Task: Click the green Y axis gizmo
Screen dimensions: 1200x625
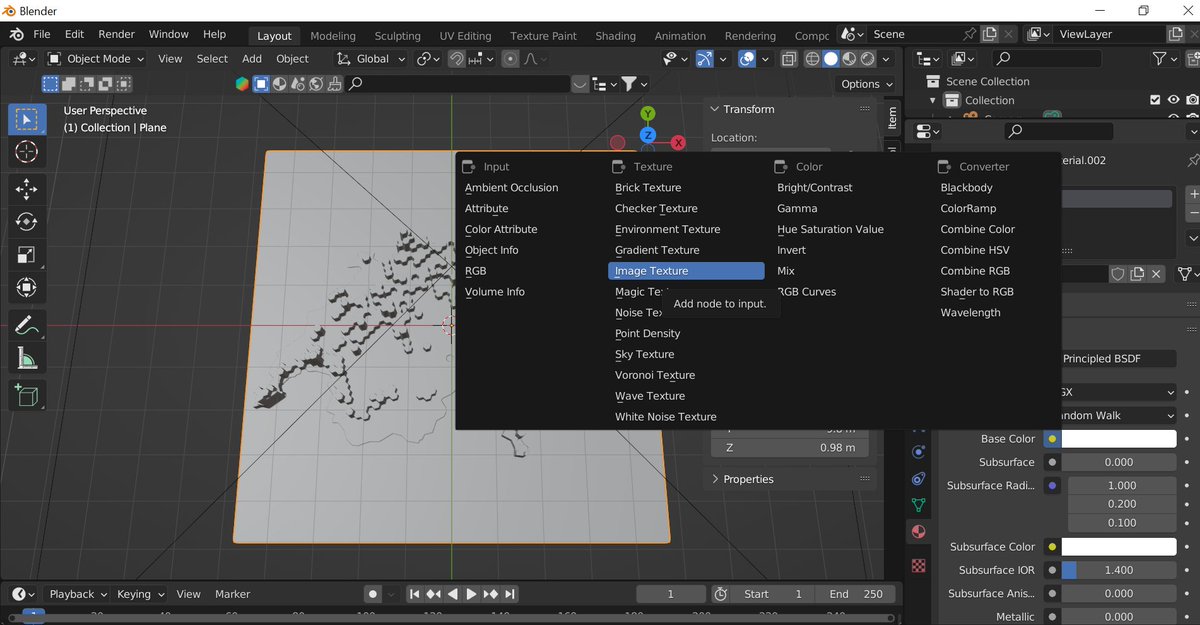Action: tap(648, 114)
